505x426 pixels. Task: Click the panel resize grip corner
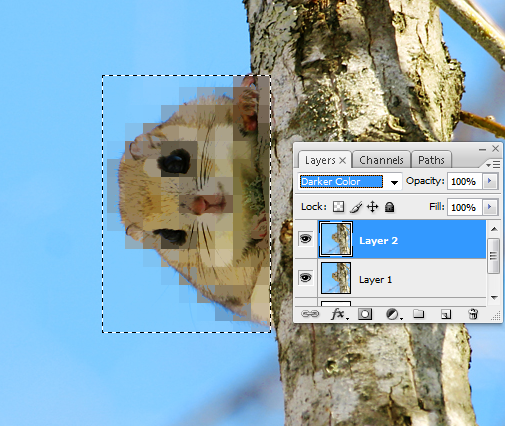pyautogui.click(x=497, y=316)
